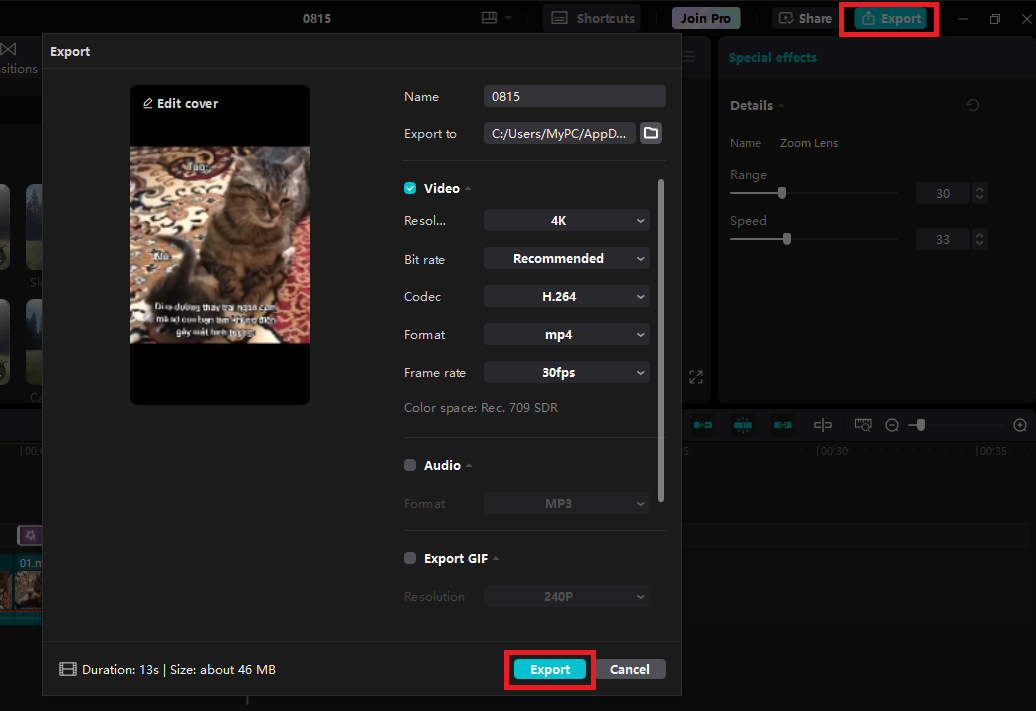Toggle main track magnet icon in timeline toolbar
1036x711 pixels.
click(703, 425)
